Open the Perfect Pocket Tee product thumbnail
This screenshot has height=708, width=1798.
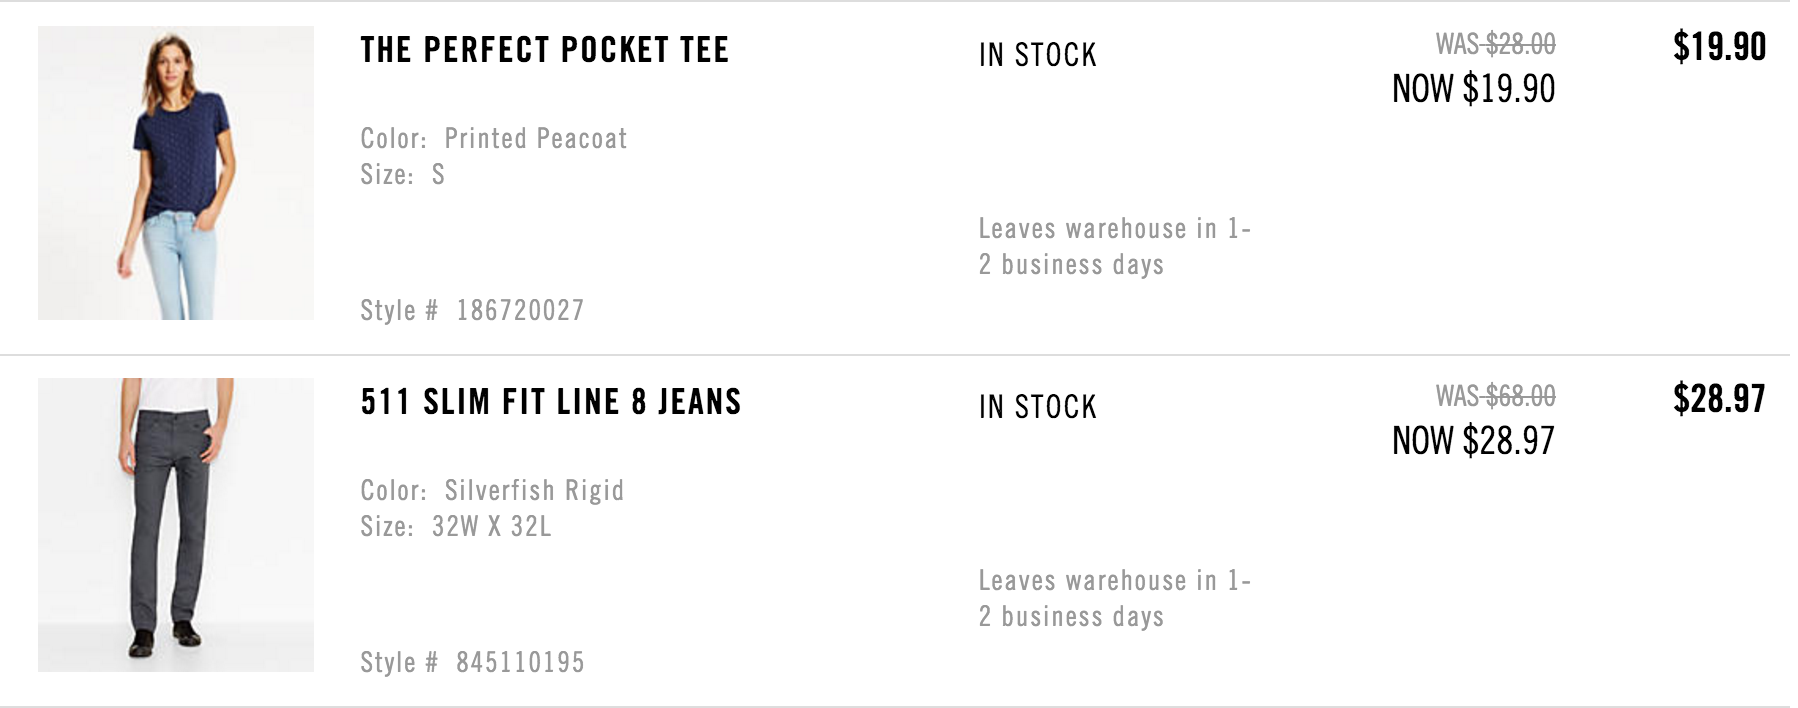point(176,173)
